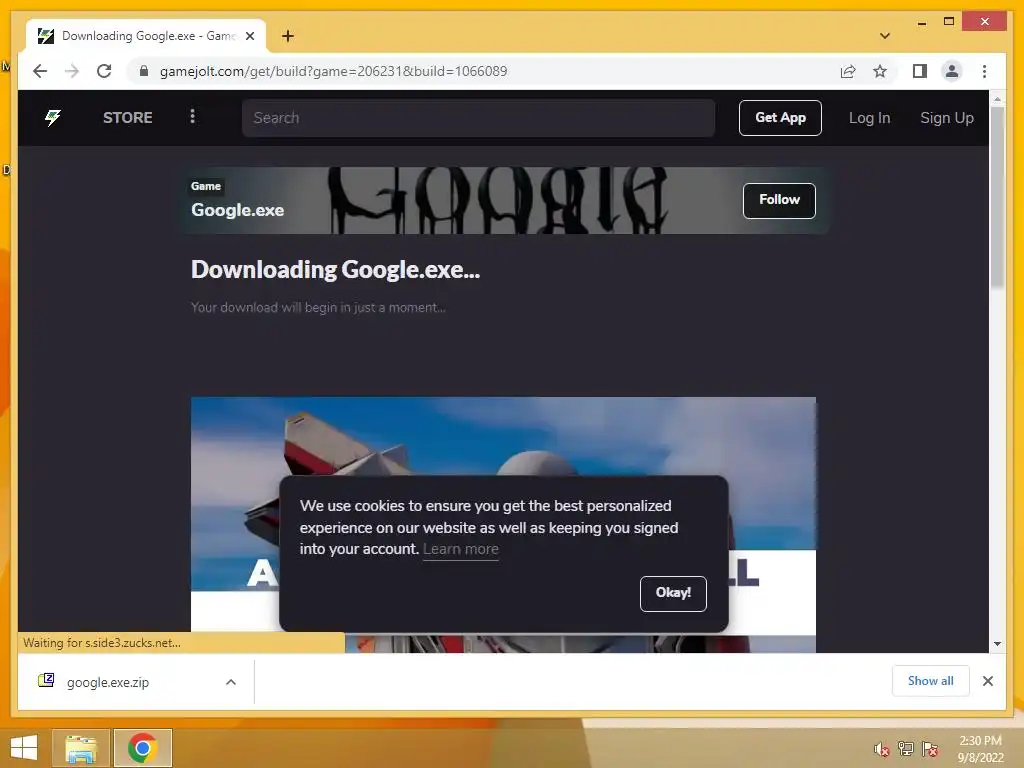Viewport: 1024px width, 768px height.
Task: Share this page using the share icon
Action: pyautogui.click(x=848, y=71)
